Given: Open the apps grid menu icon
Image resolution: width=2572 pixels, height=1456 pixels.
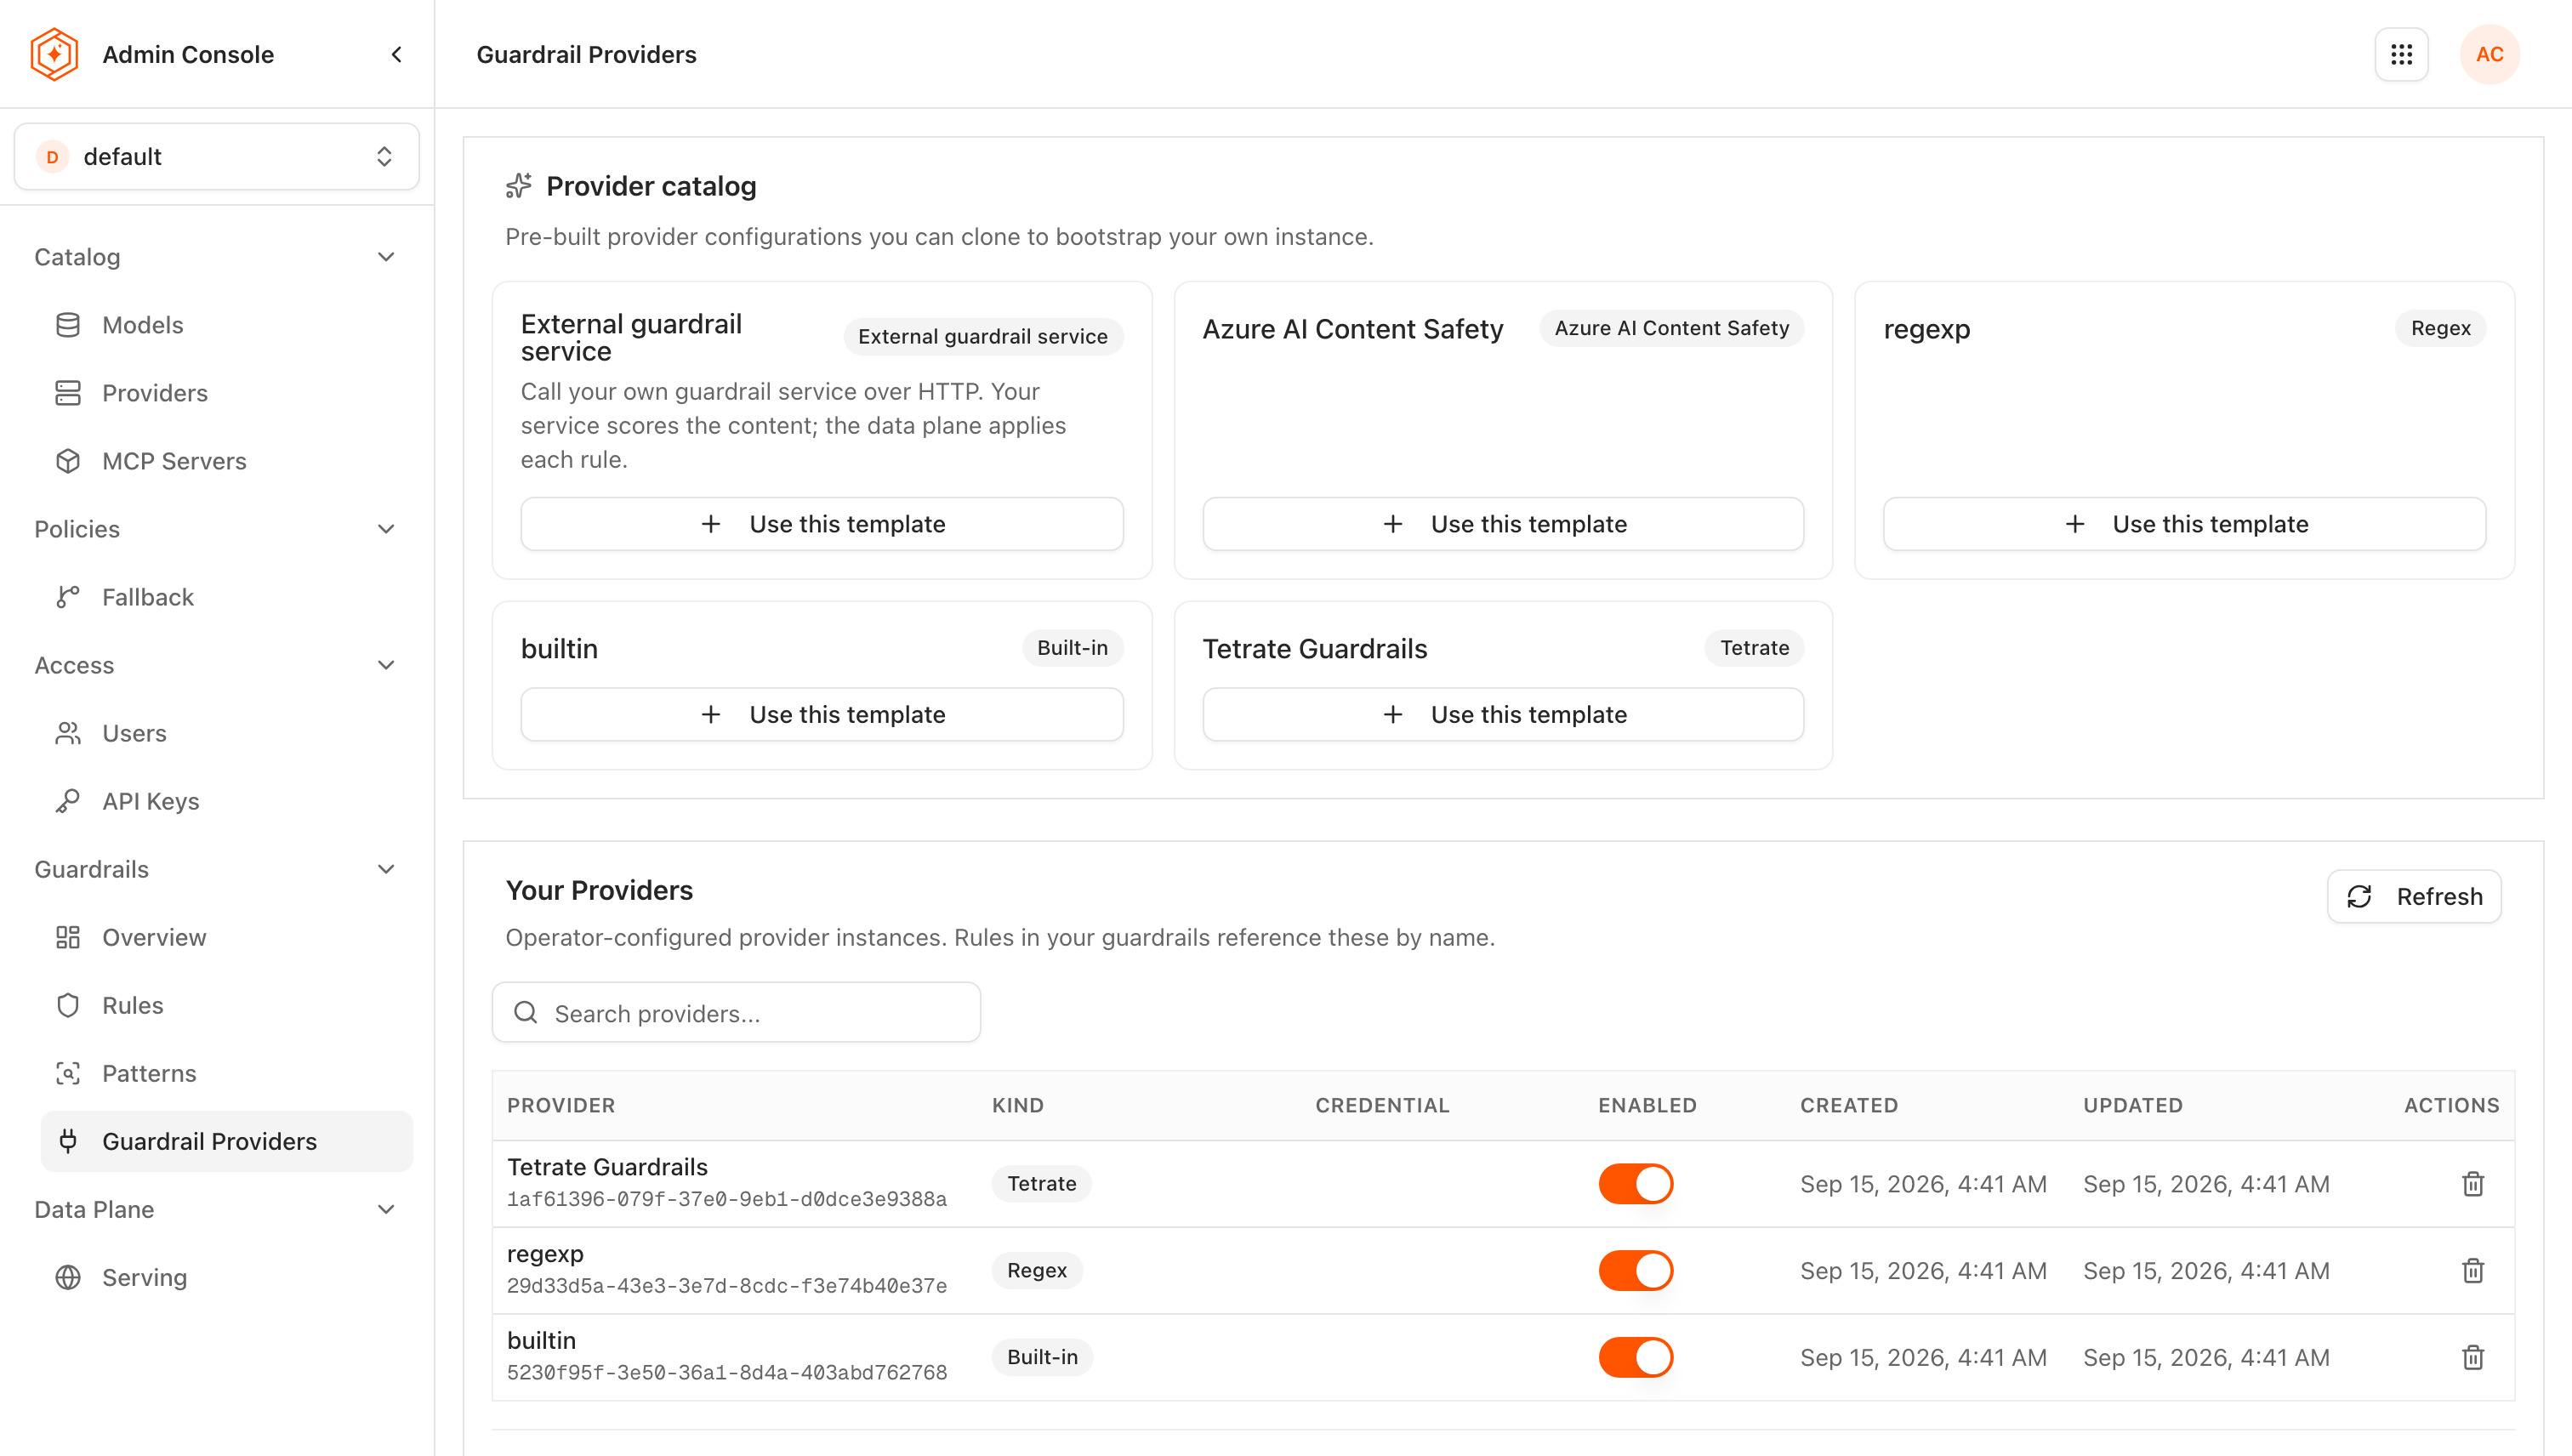Looking at the screenshot, I should pyautogui.click(x=2401, y=54).
